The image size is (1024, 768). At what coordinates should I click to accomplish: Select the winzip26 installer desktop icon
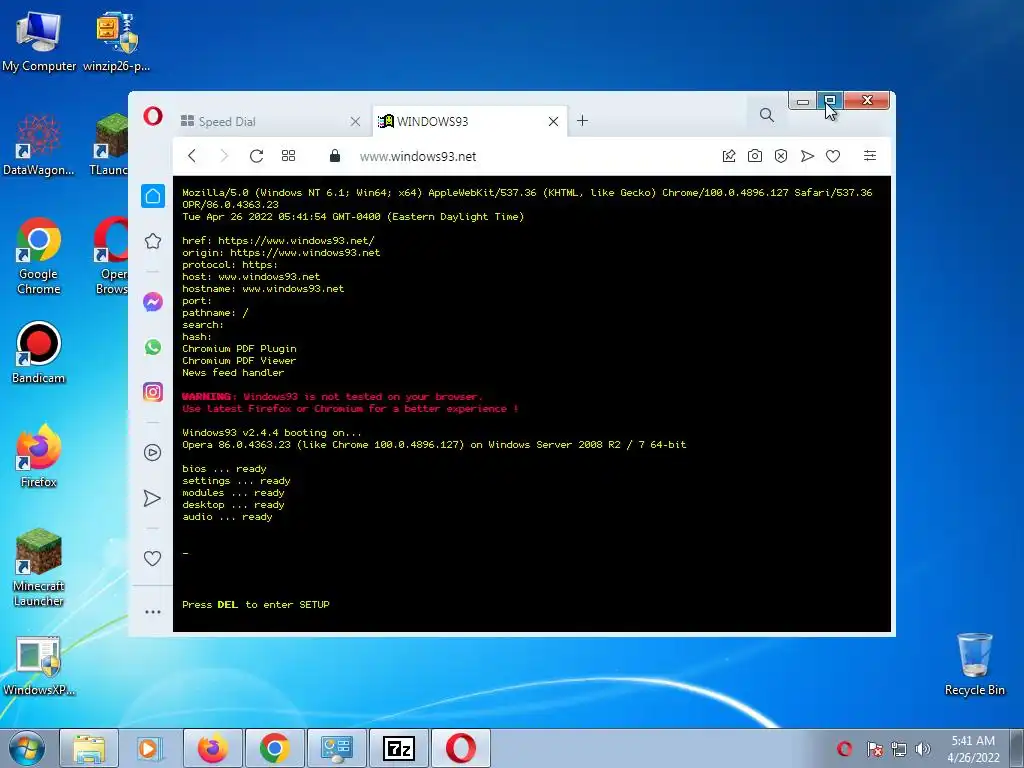pyautogui.click(x=117, y=42)
